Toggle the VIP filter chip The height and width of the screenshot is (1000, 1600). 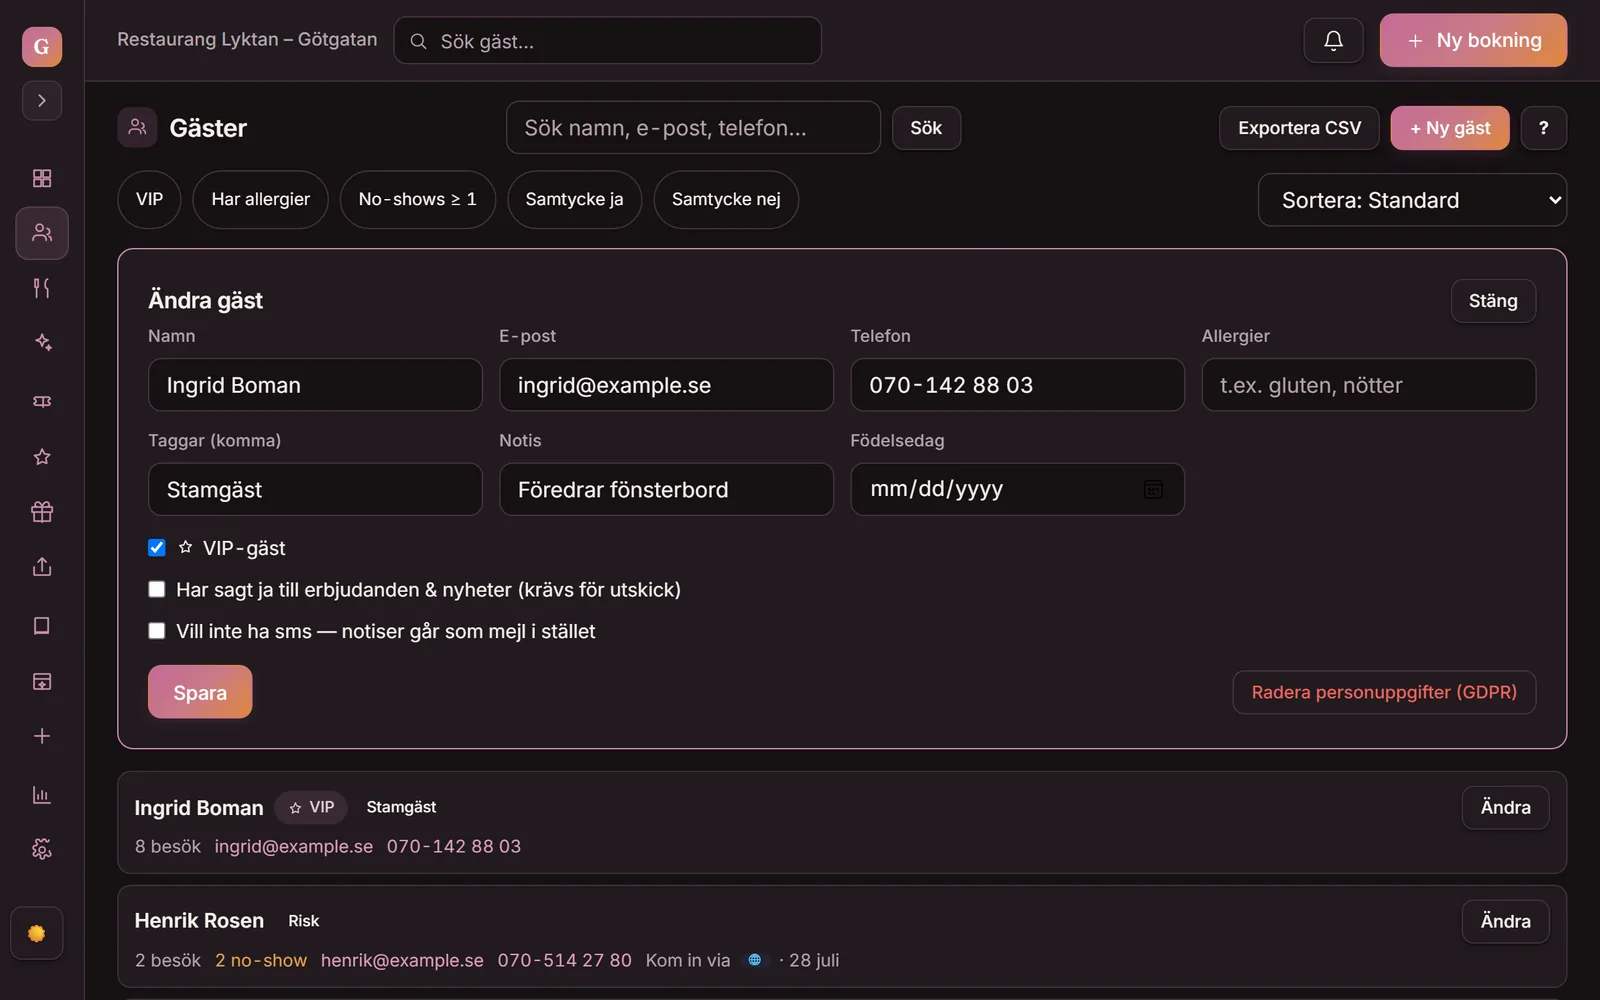tap(149, 199)
